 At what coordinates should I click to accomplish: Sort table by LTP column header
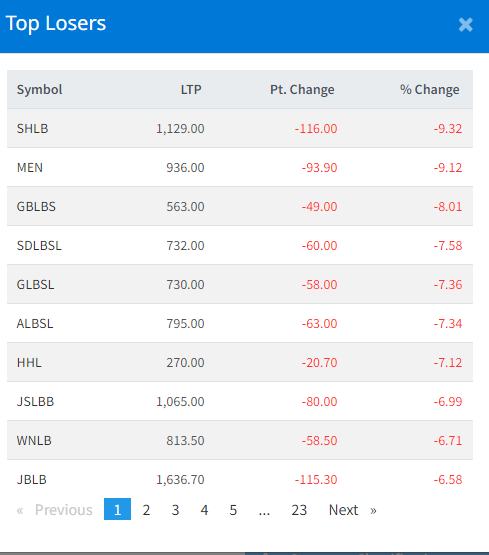(x=191, y=90)
